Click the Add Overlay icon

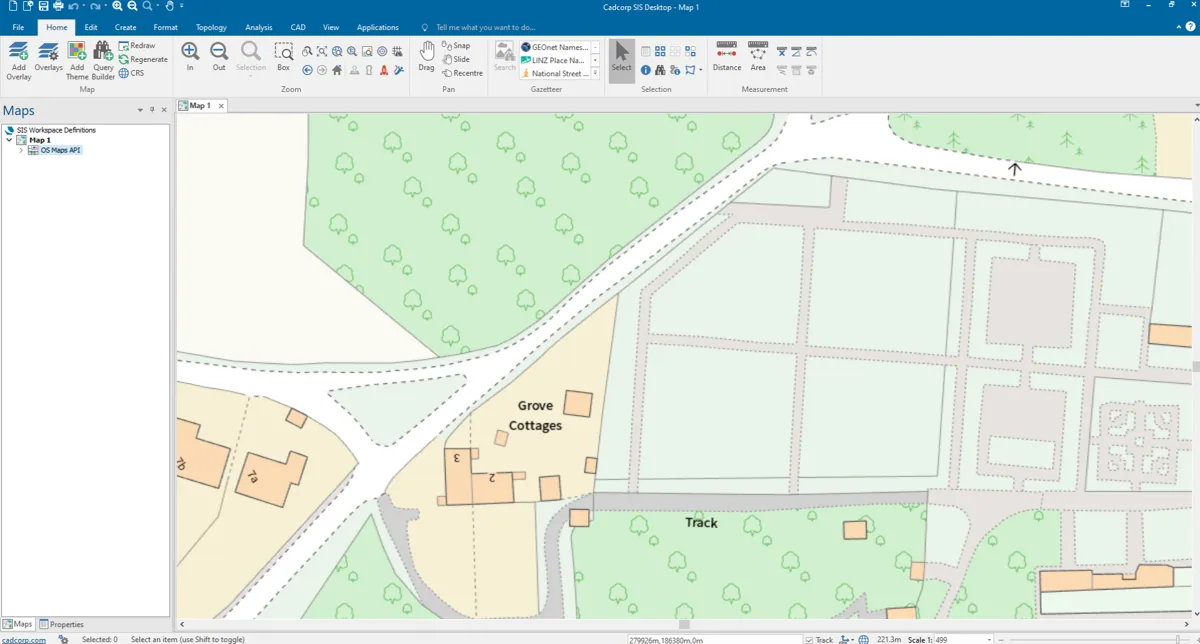click(x=17, y=60)
